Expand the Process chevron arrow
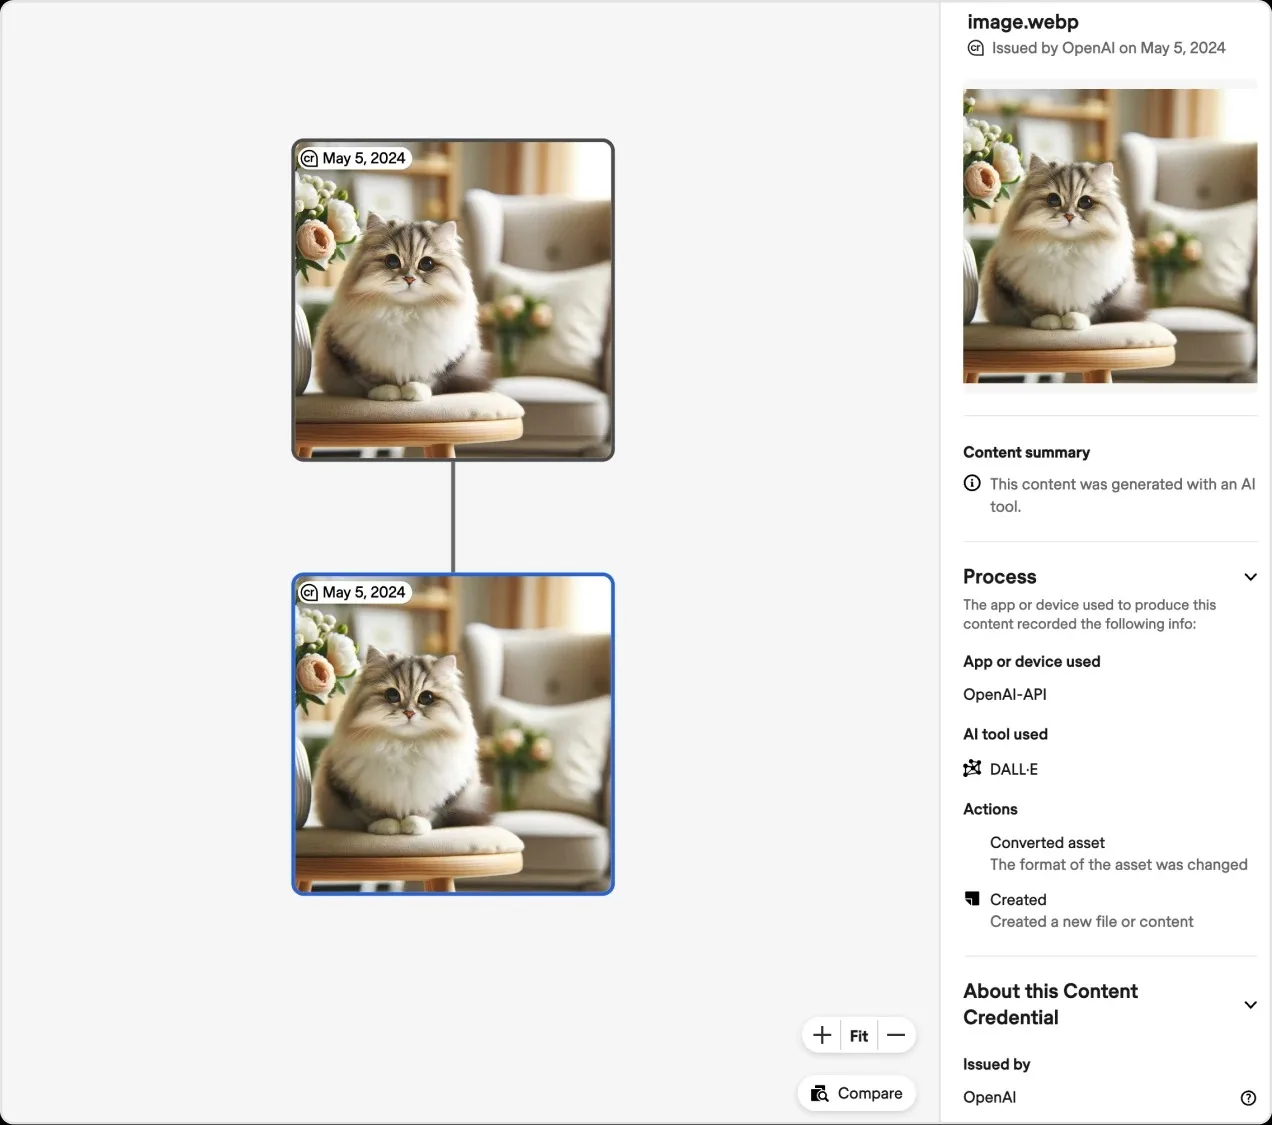The image size is (1272, 1125). 1250,577
